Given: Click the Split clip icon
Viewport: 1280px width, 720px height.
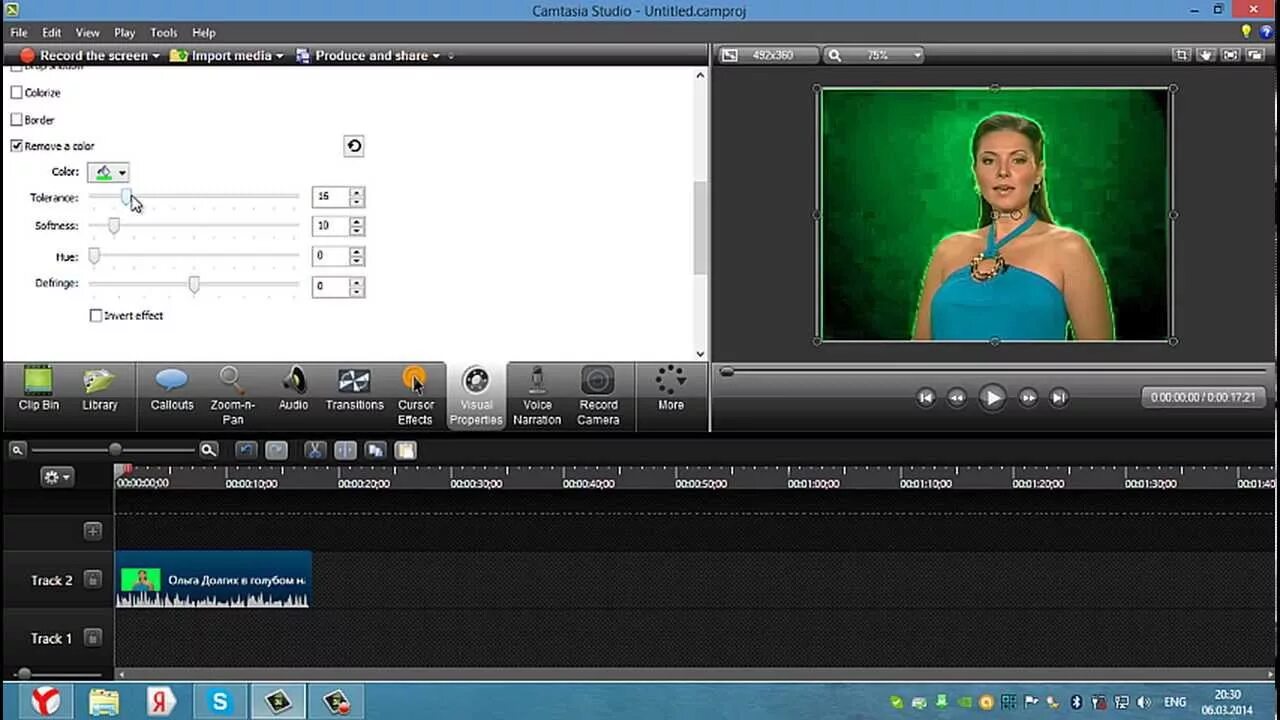Looking at the screenshot, I should pyautogui.click(x=345, y=450).
